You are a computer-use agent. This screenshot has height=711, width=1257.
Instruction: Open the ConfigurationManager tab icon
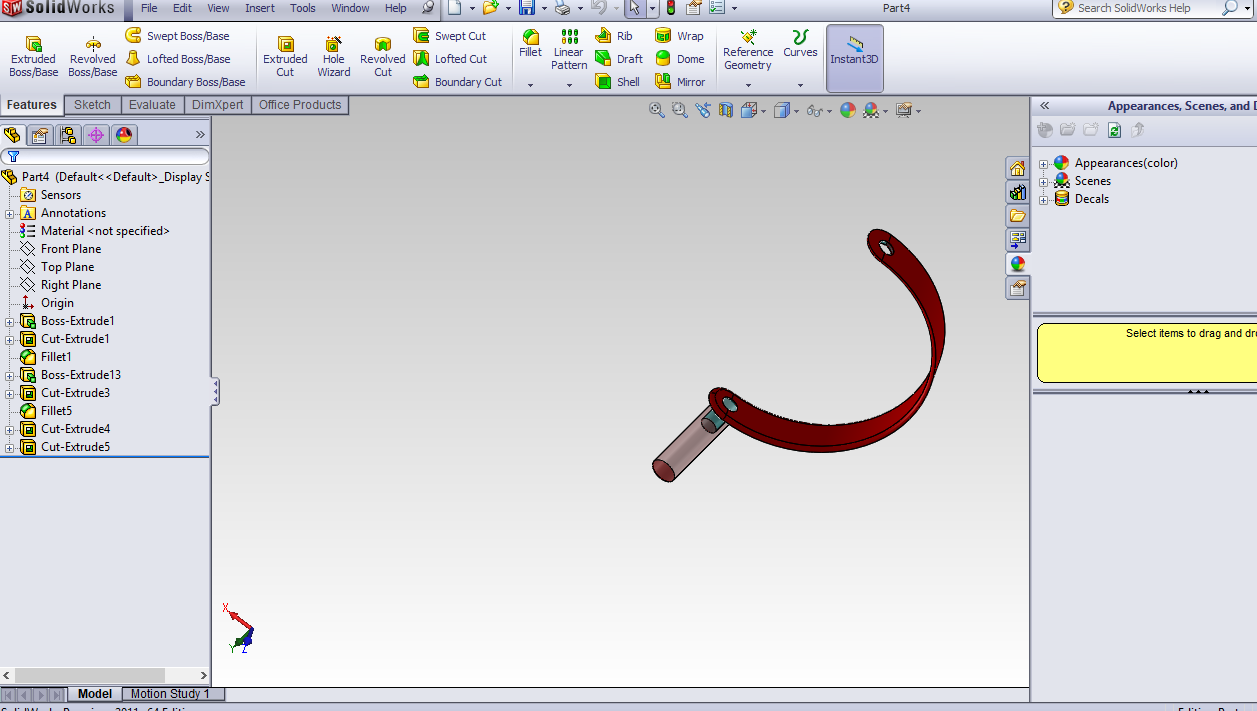(x=68, y=135)
